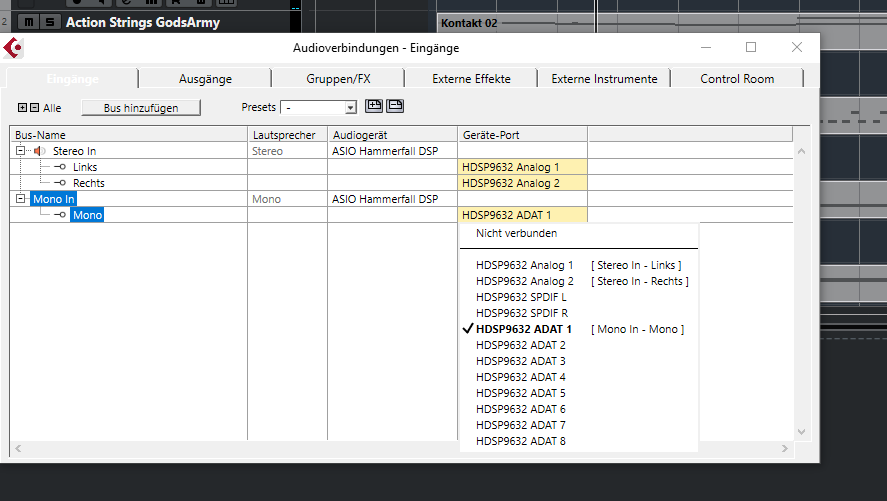The width and height of the screenshot is (887, 501).
Task: Click the Mono row HDSP9632 ADAT 1 port cell
Action: (522, 215)
